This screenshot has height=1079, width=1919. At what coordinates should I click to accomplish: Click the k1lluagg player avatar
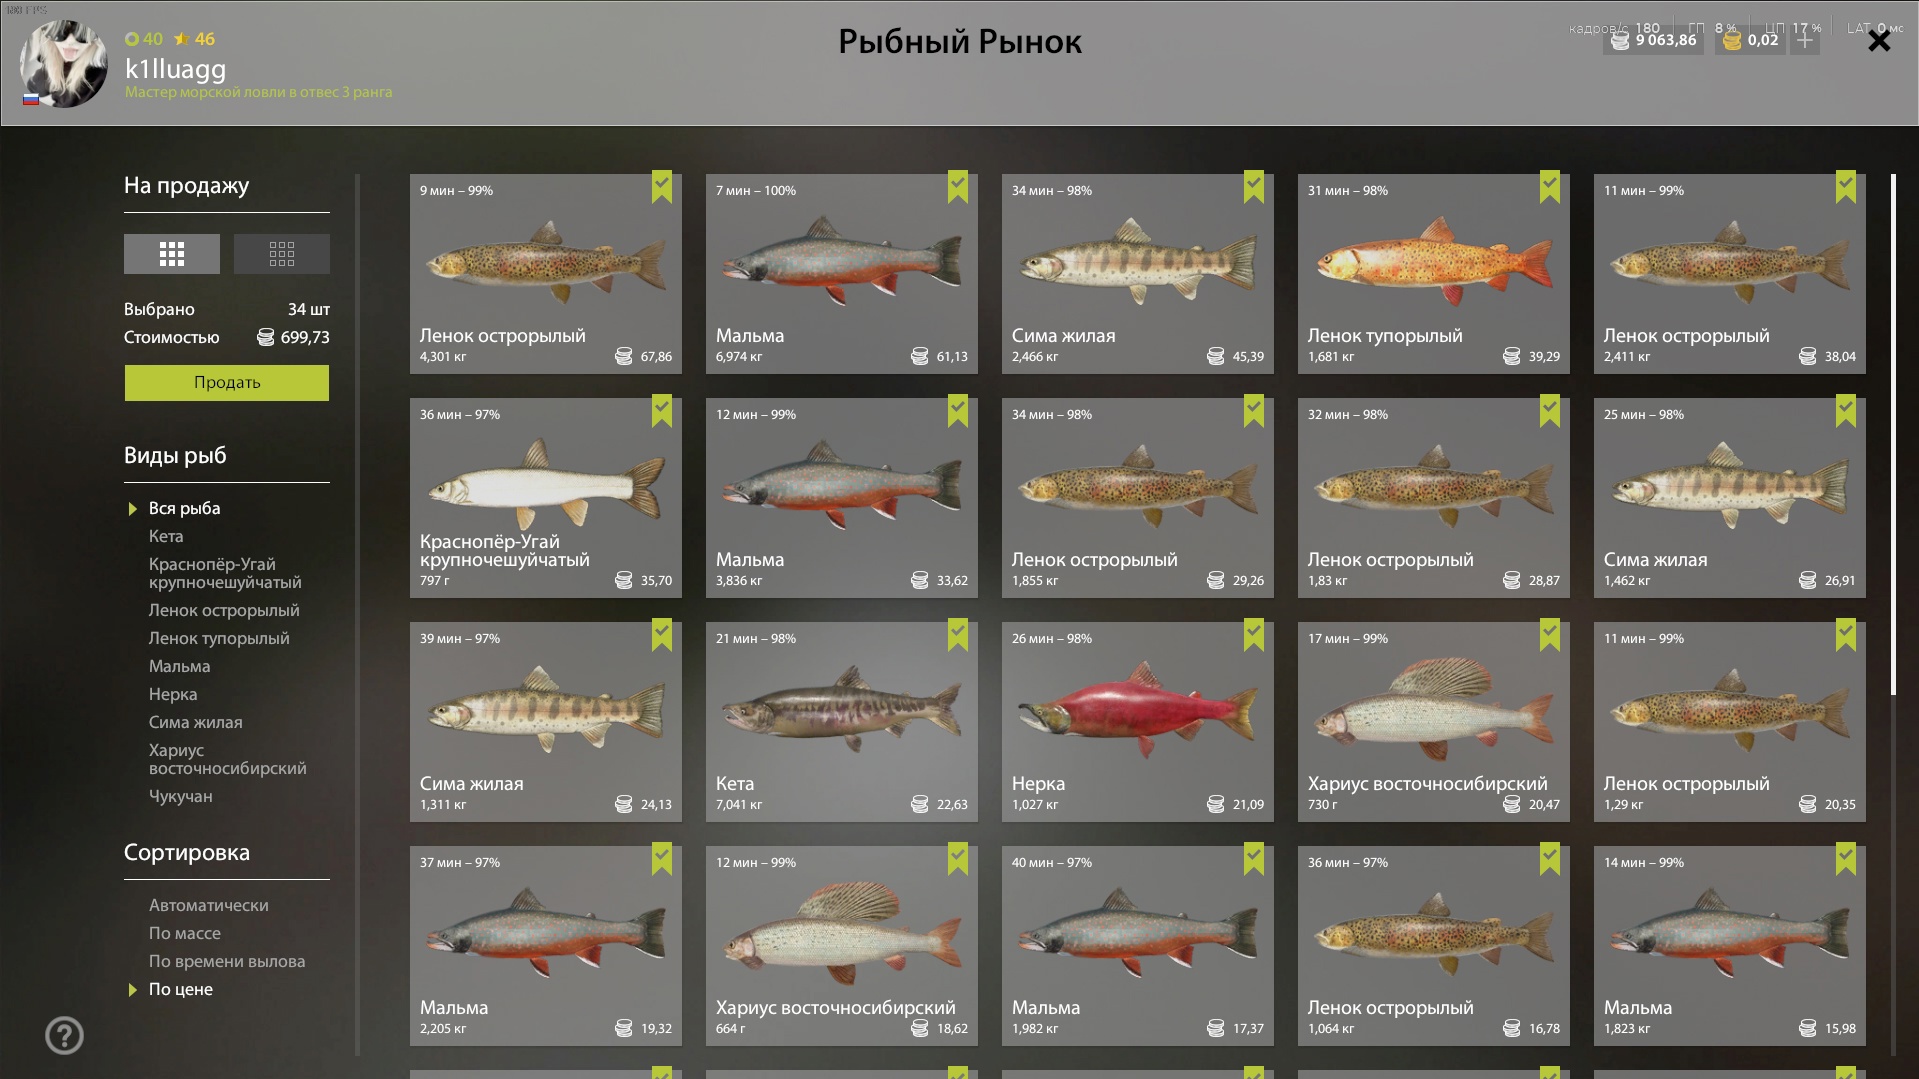(64, 63)
